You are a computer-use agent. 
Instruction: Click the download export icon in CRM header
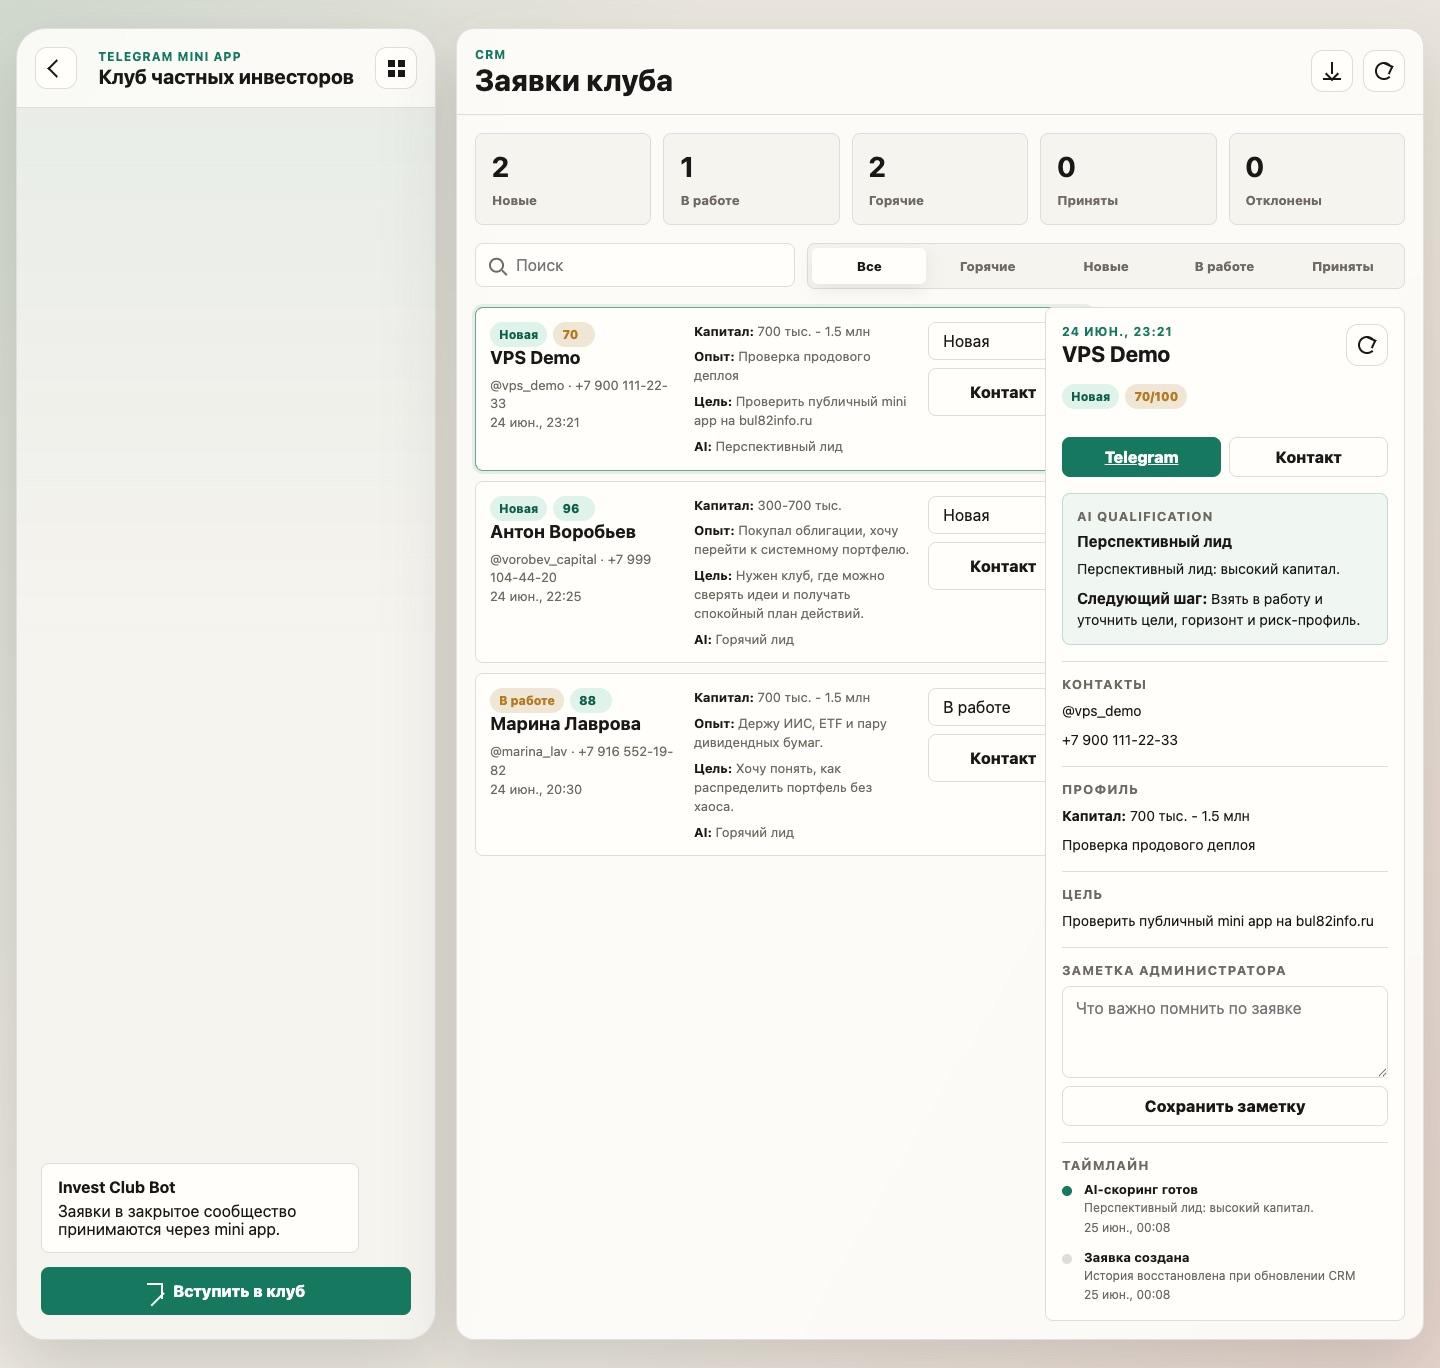click(x=1332, y=71)
